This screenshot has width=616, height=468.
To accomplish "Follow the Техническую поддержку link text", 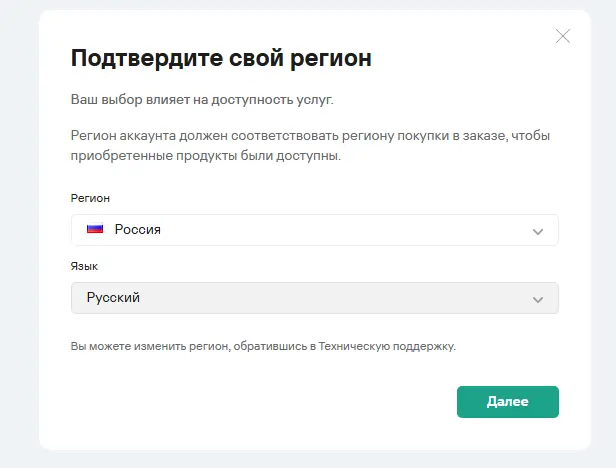I will (387, 346).
